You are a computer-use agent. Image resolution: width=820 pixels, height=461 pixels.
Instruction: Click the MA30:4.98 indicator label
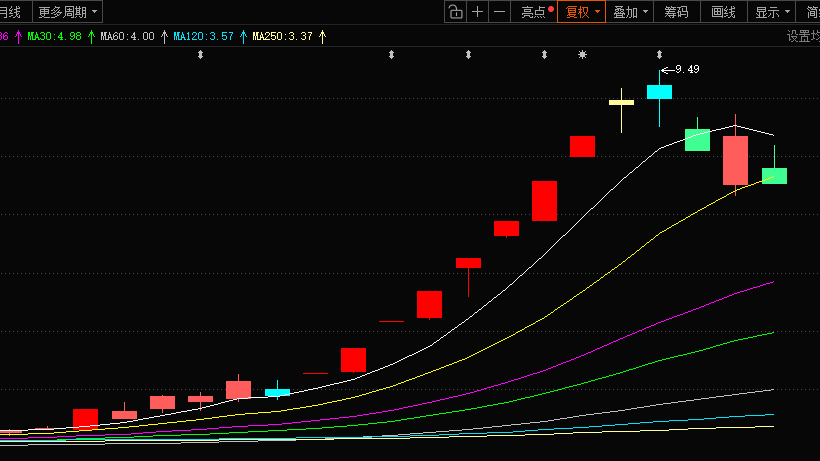[54, 36]
